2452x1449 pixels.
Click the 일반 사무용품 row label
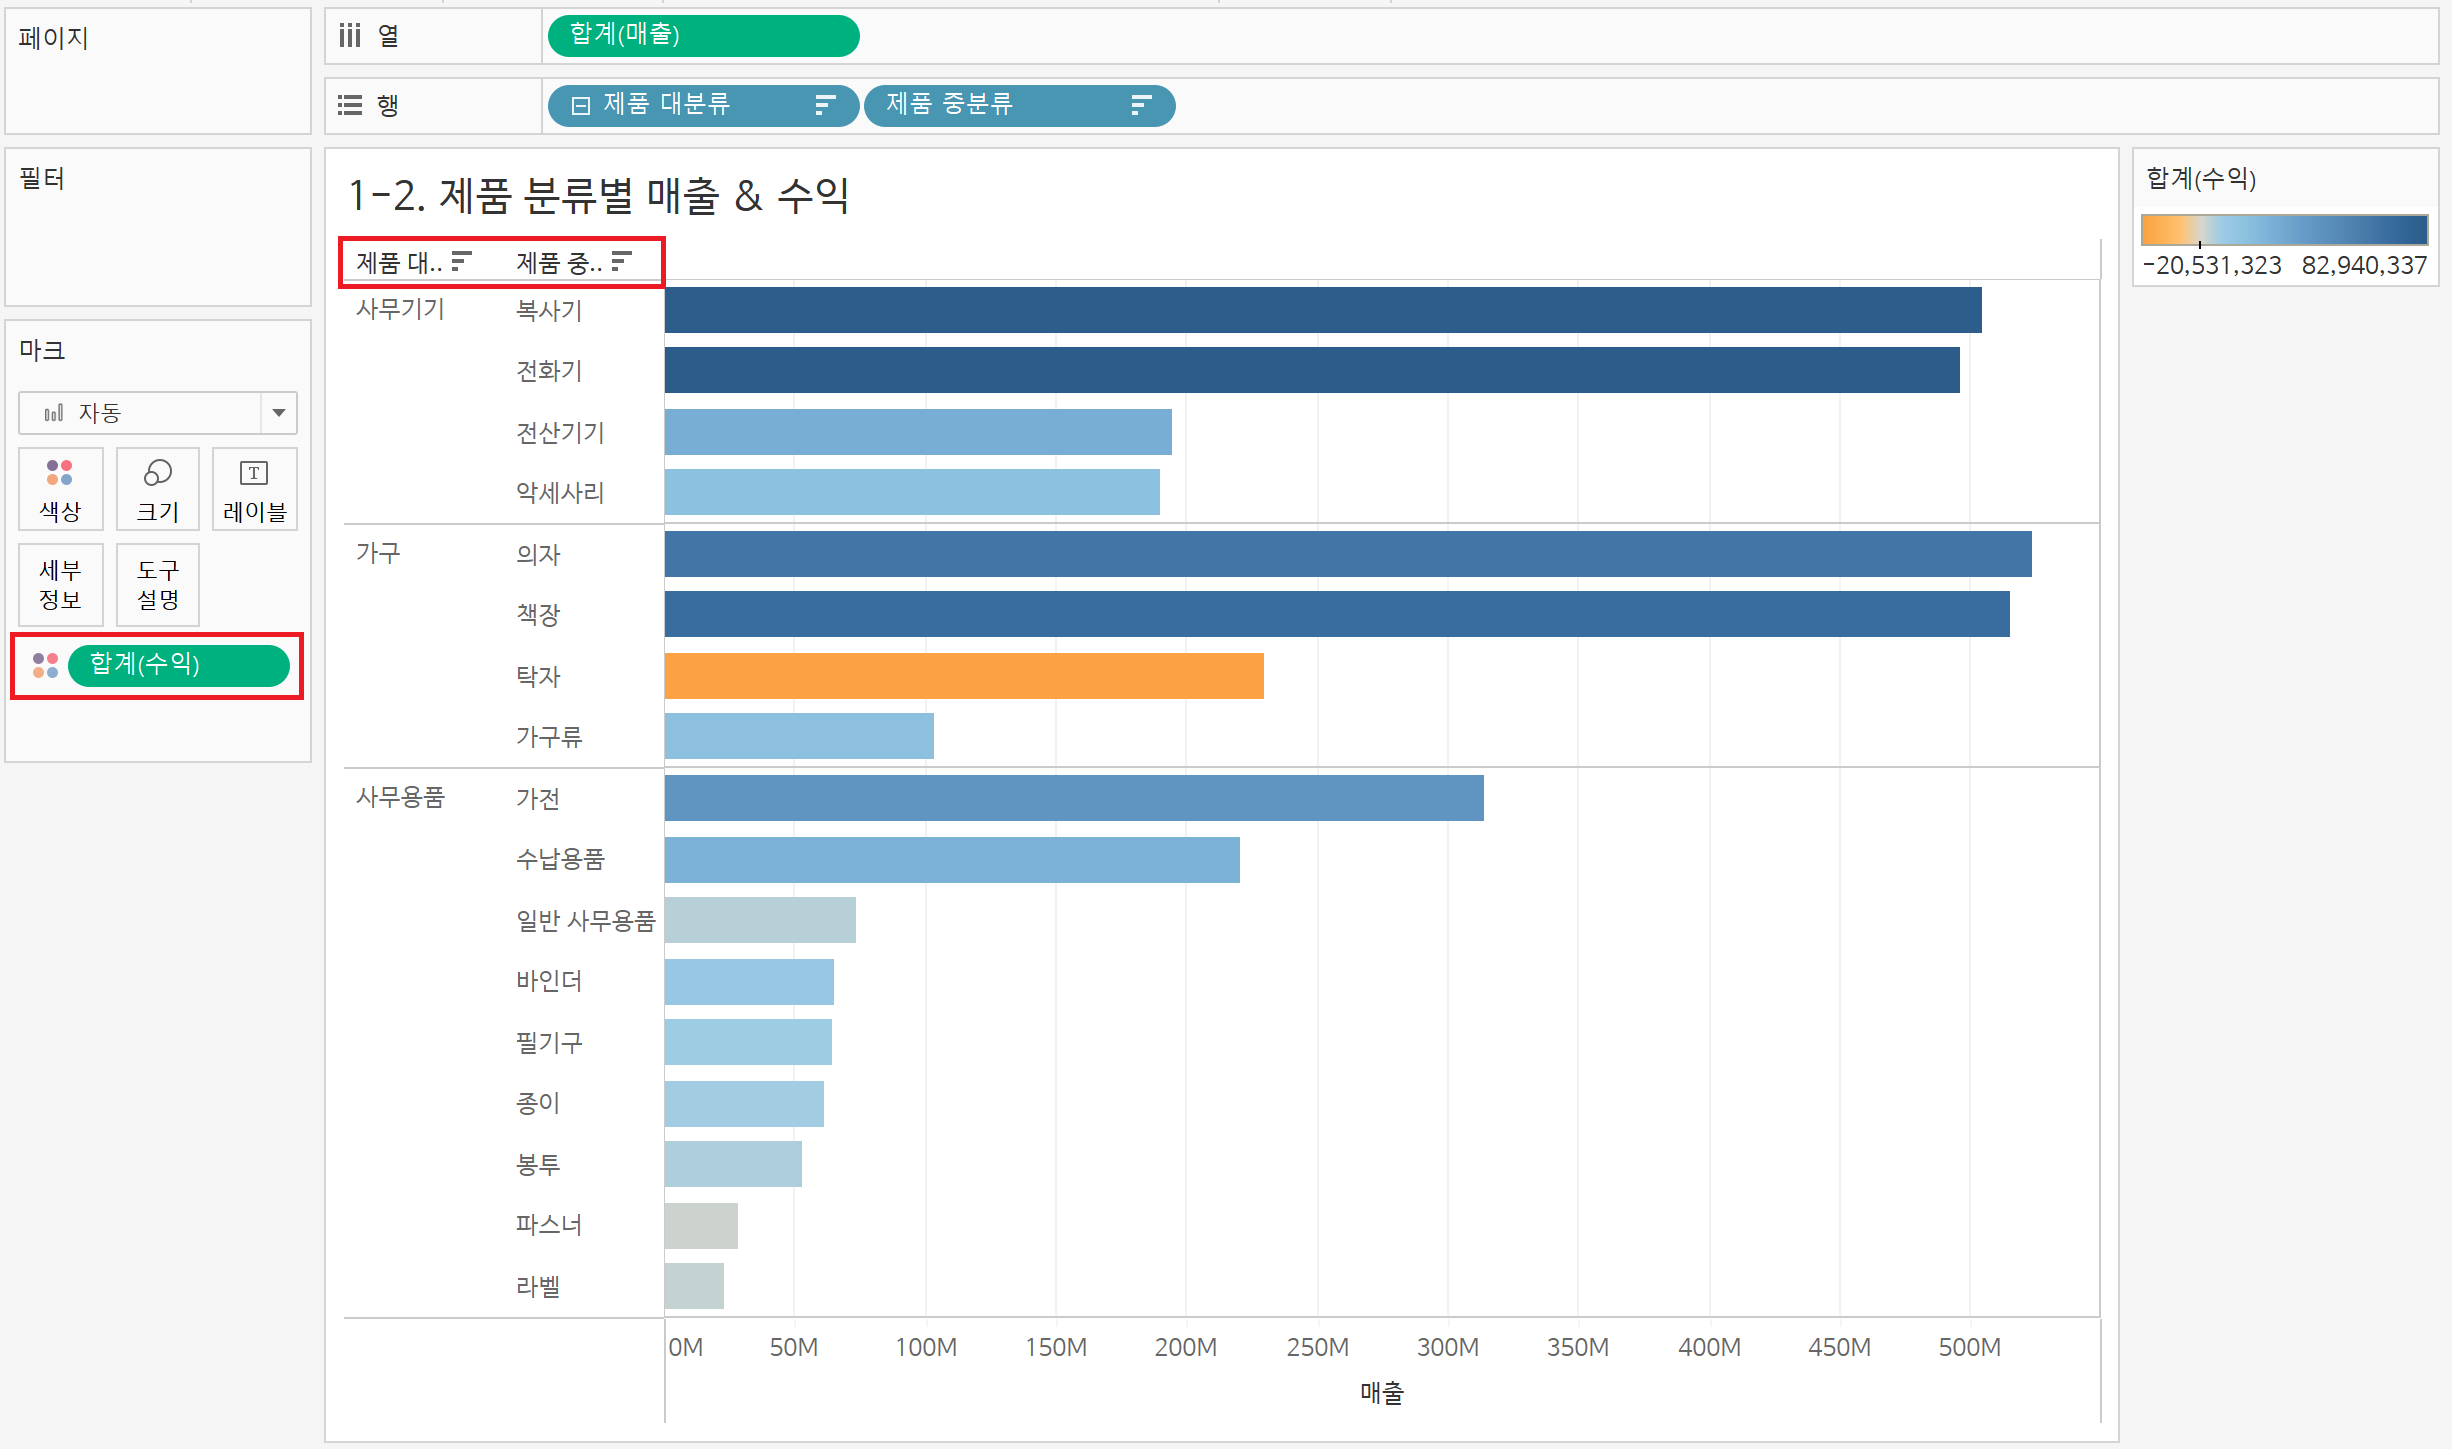coord(585,921)
